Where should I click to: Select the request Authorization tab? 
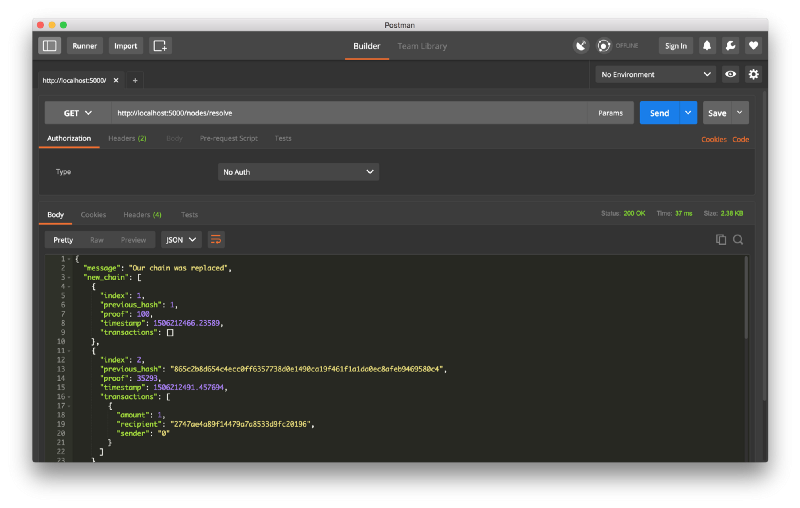coord(69,138)
